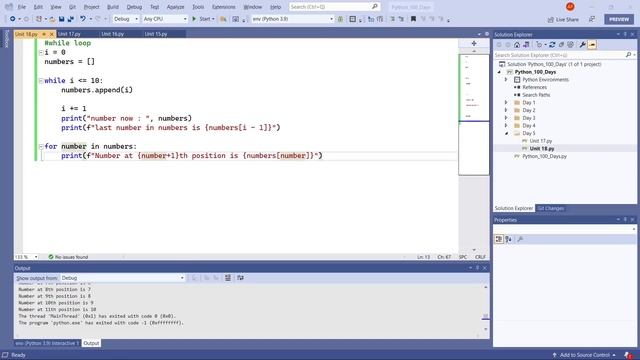Click the Live Share button
The height and width of the screenshot is (360, 640).
point(563,19)
